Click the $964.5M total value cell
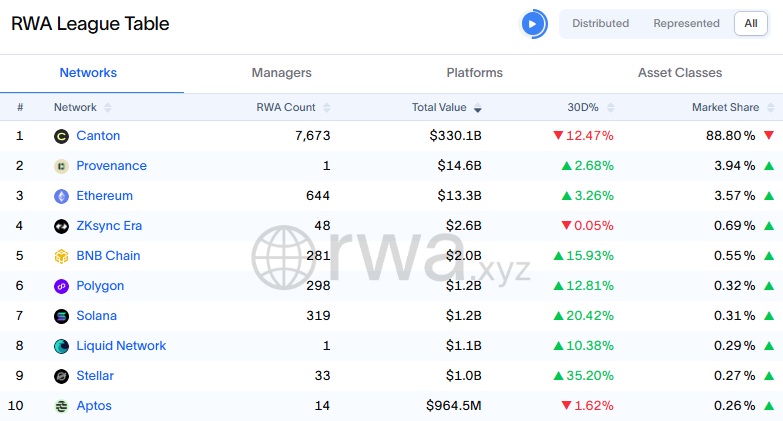783x421 pixels. 453,406
